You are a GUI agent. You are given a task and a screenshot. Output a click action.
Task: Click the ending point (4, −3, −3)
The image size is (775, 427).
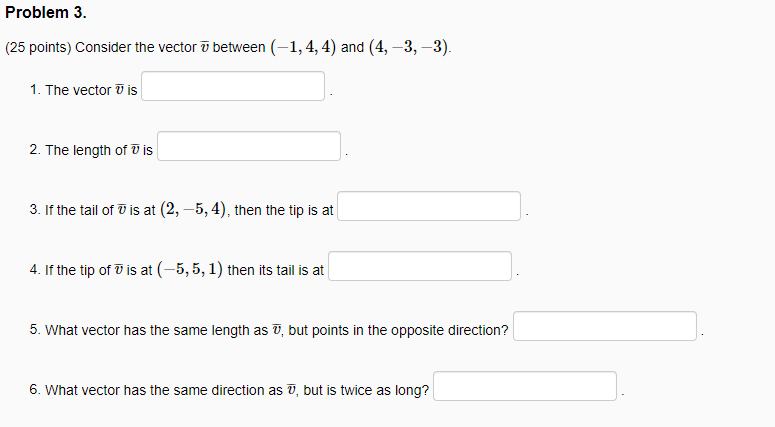click(x=409, y=47)
